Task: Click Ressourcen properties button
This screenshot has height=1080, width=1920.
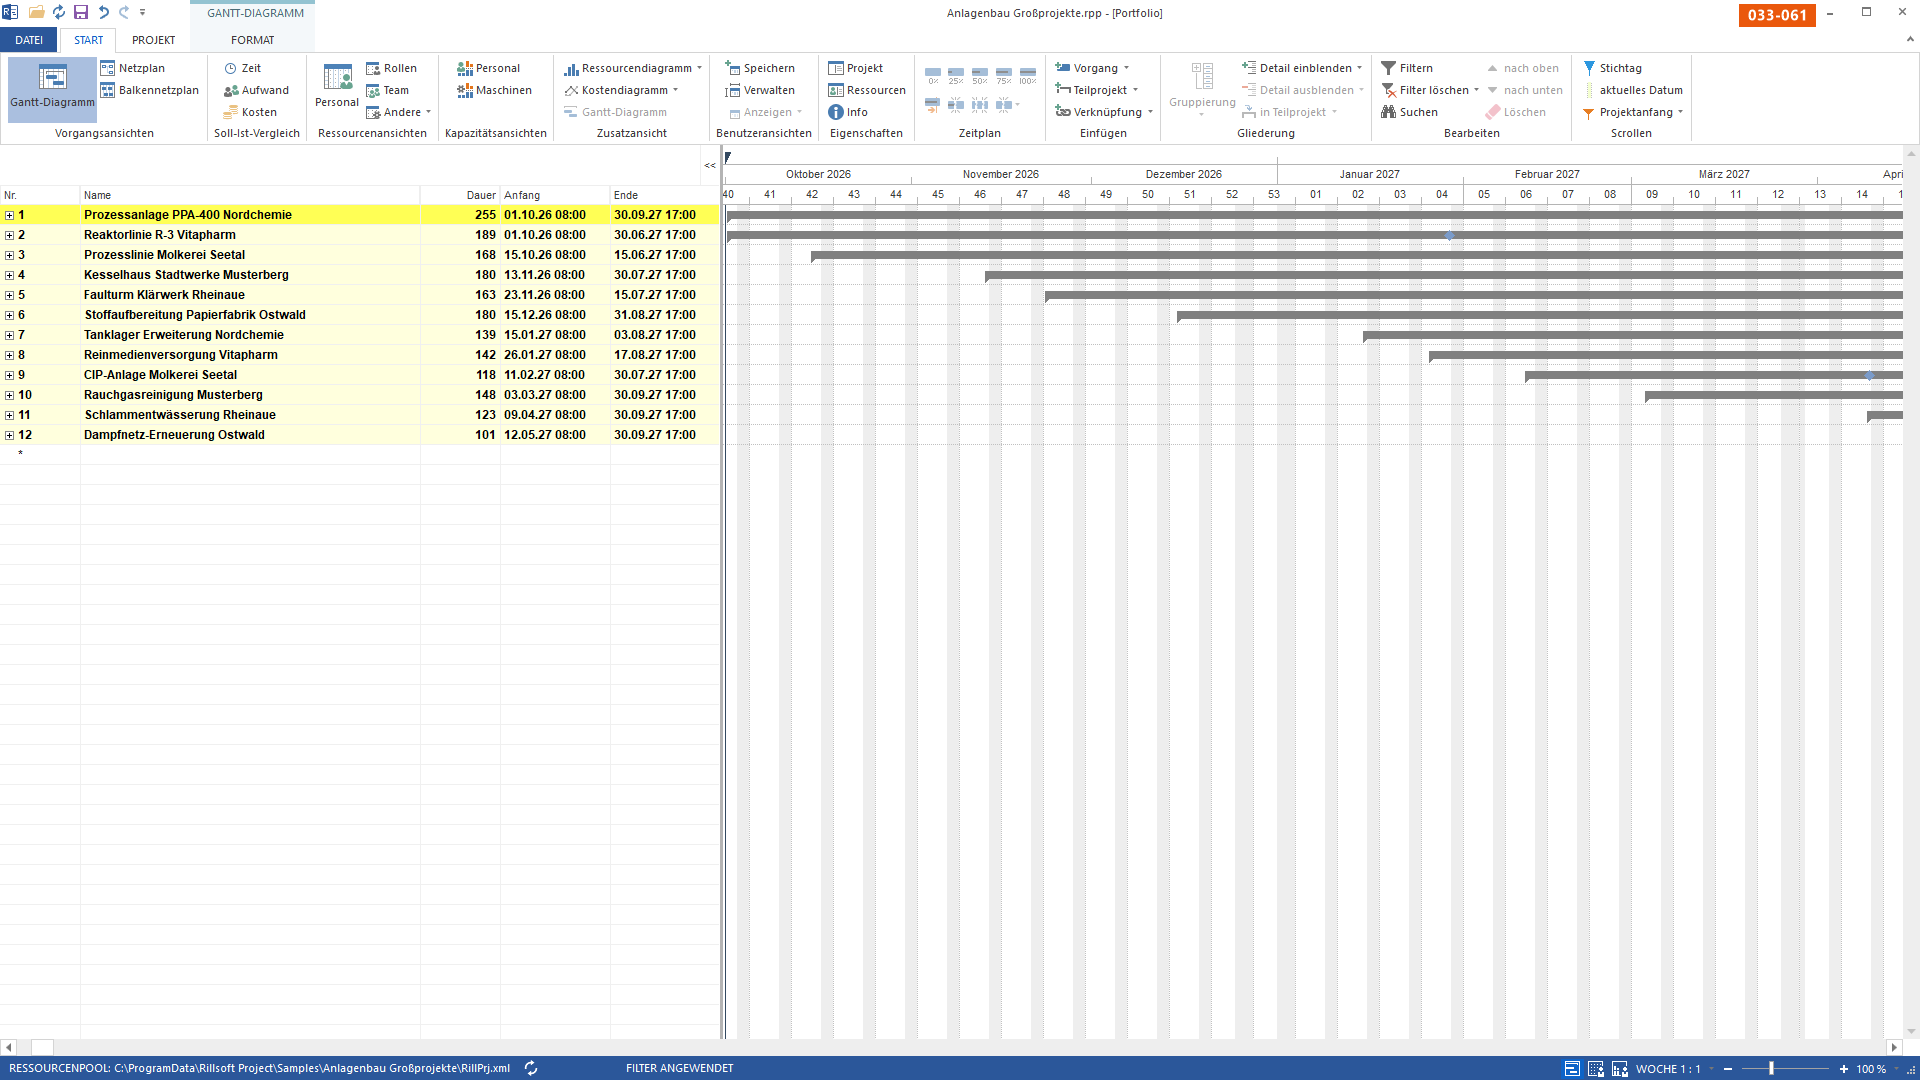Action: [x=867, y=90]
